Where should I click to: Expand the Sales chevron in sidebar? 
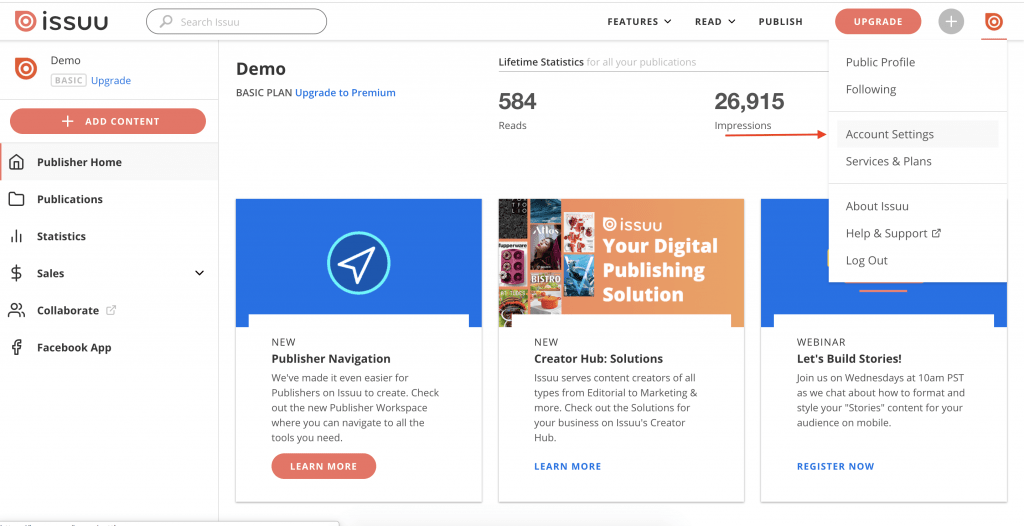[200, 273]
